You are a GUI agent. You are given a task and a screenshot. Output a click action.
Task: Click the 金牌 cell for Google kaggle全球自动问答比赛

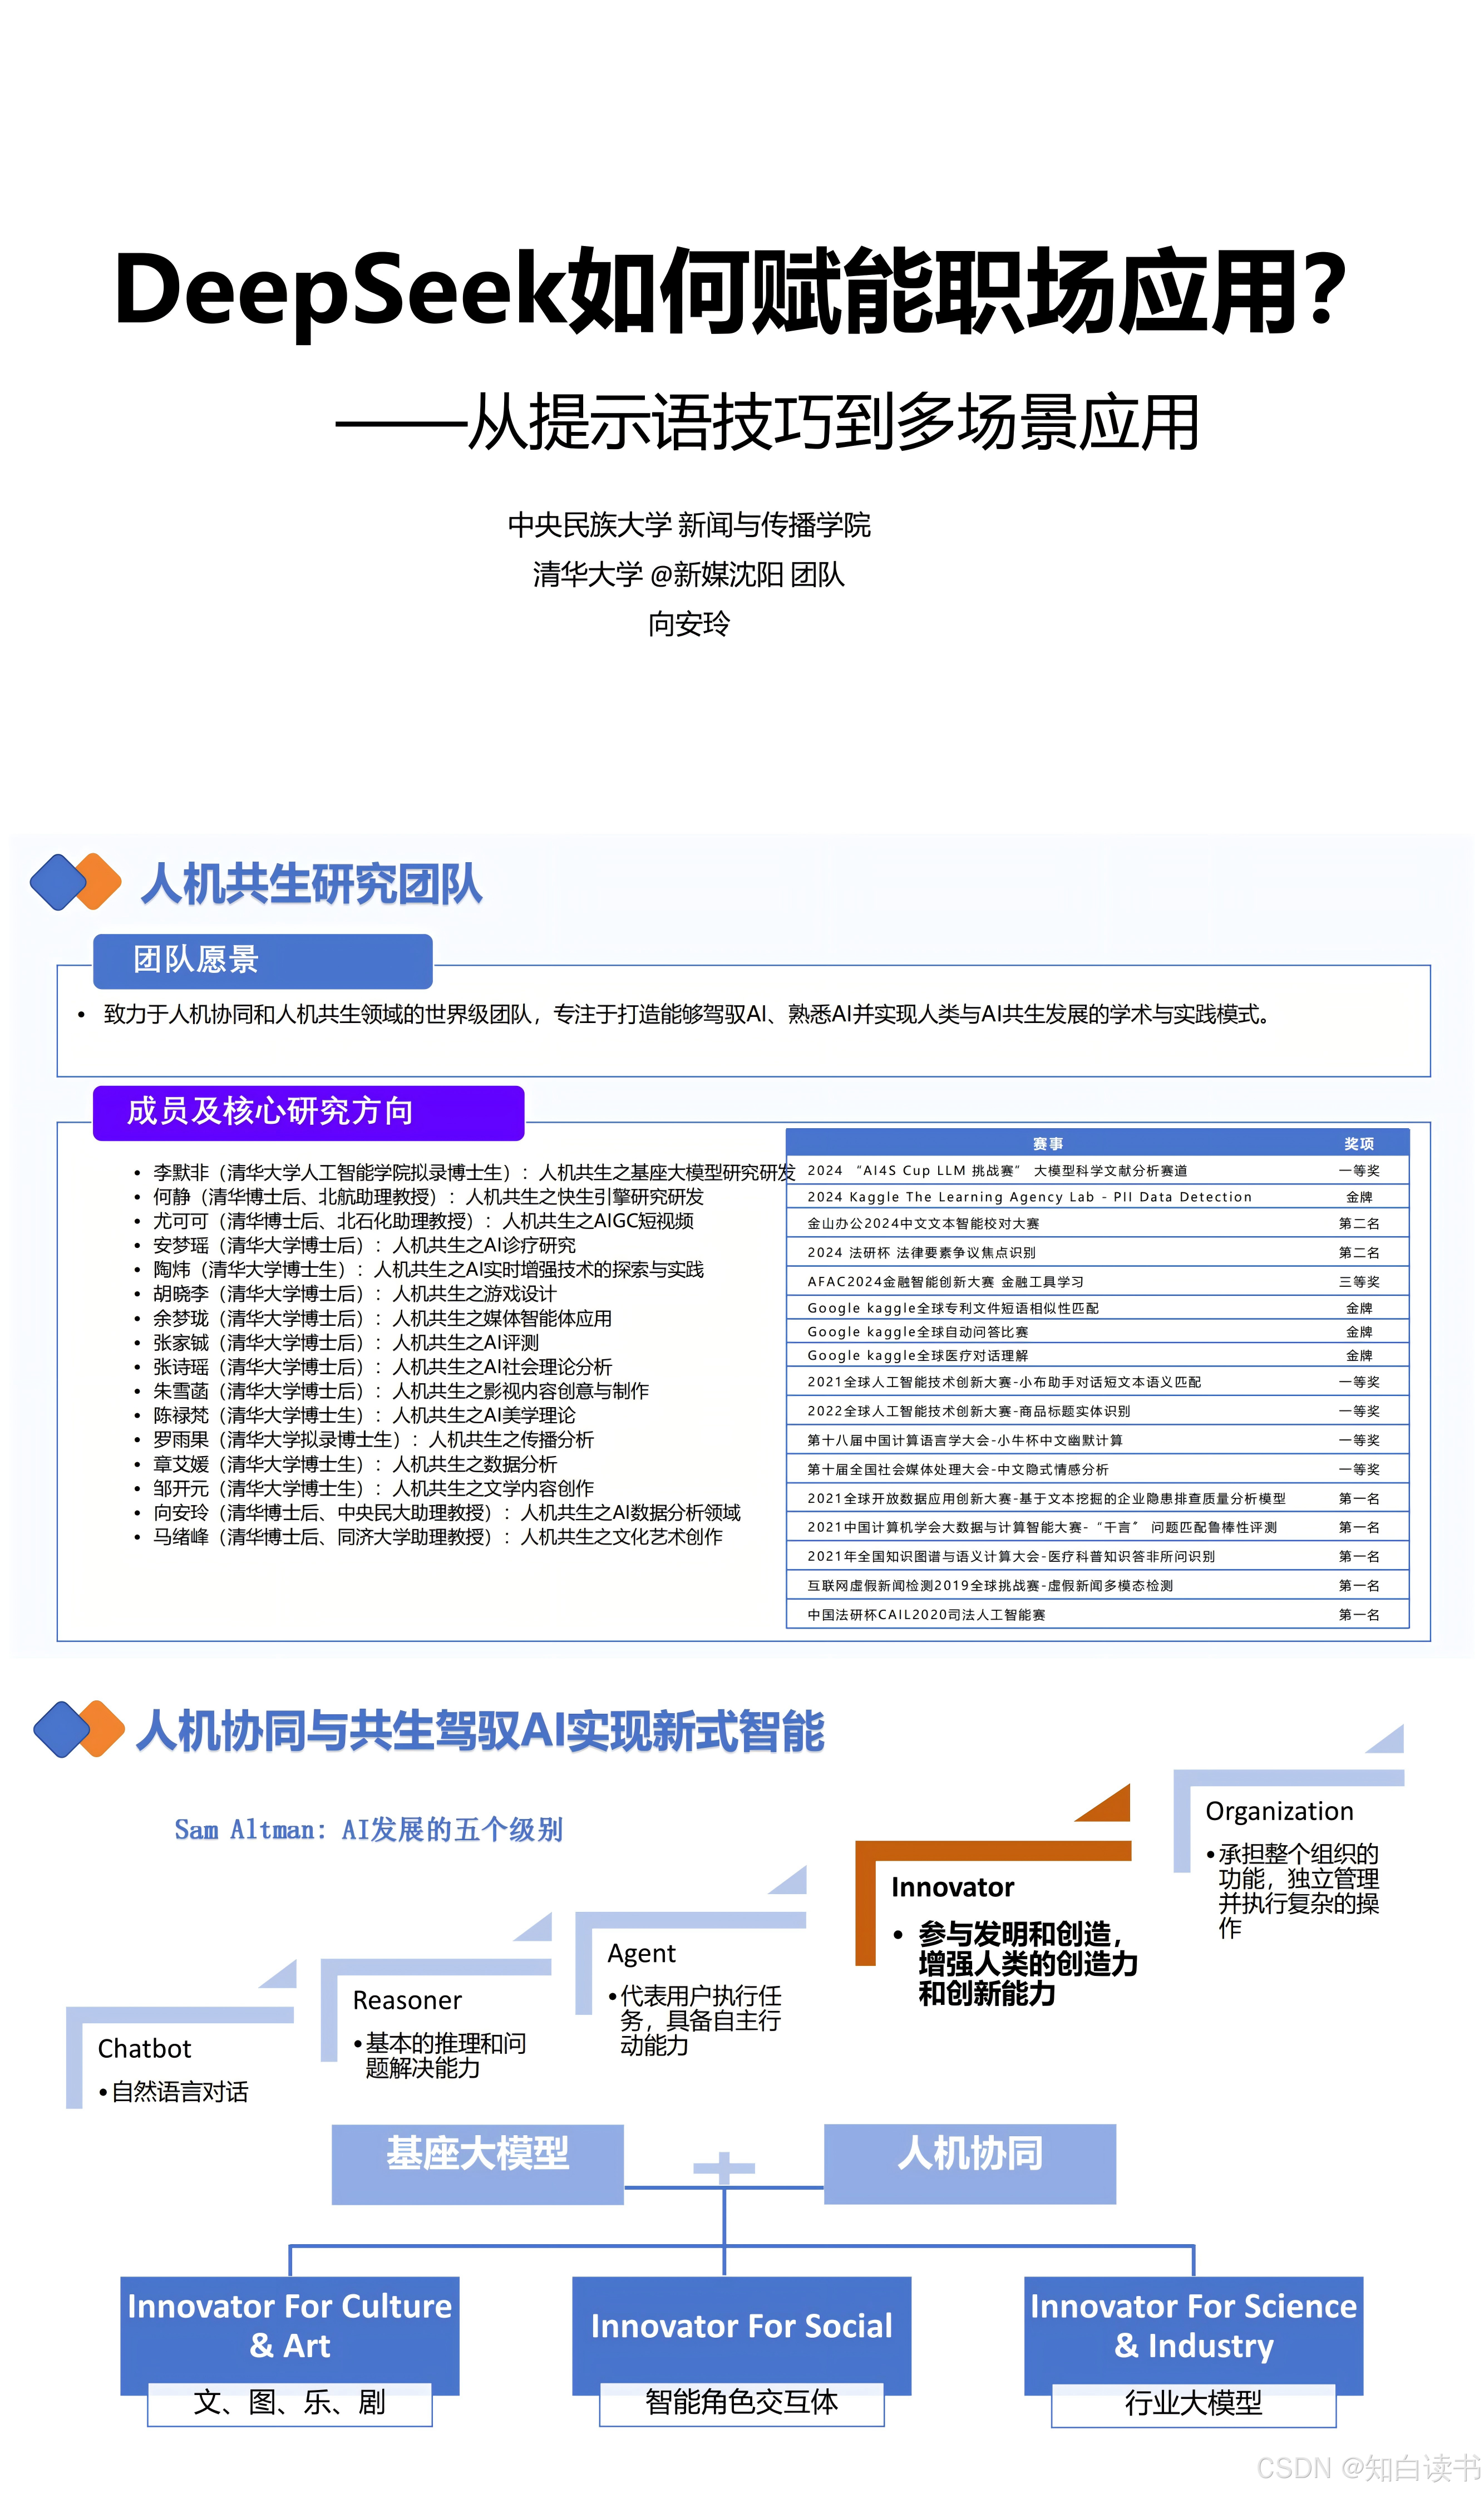(x=1358, y=1331)
